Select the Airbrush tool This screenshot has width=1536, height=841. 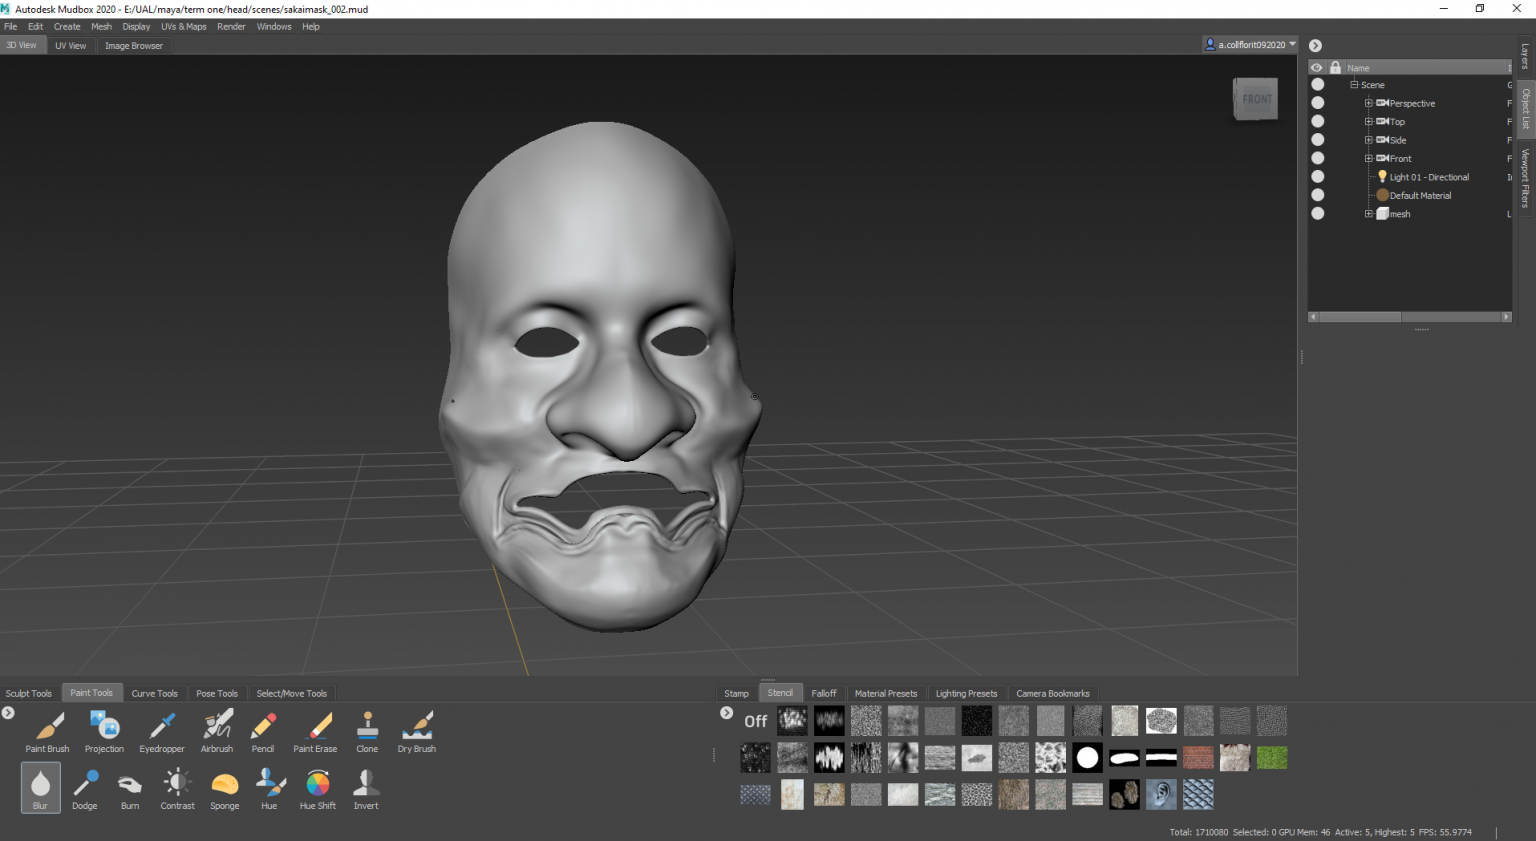tap(216, 730)
